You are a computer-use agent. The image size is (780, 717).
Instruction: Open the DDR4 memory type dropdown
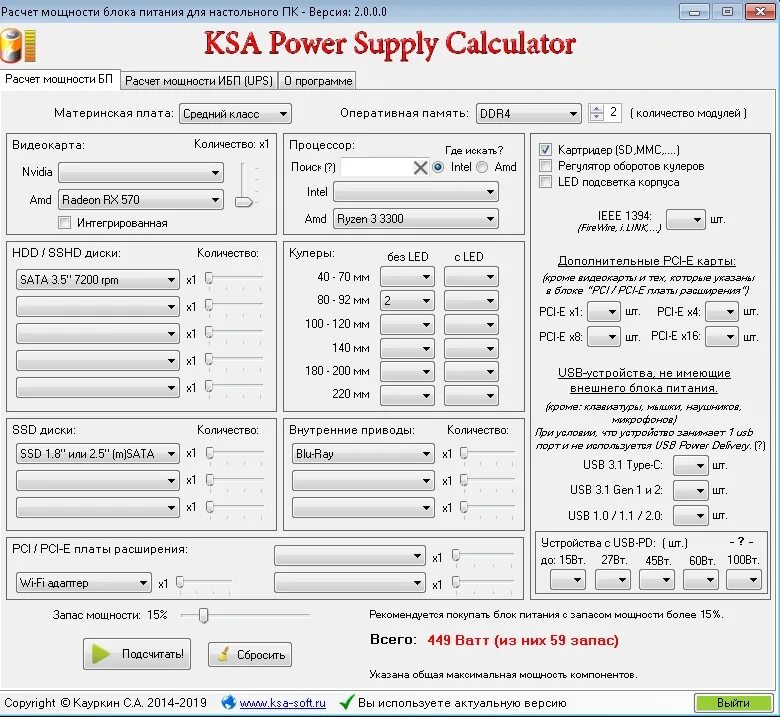[x=528, y=114]
